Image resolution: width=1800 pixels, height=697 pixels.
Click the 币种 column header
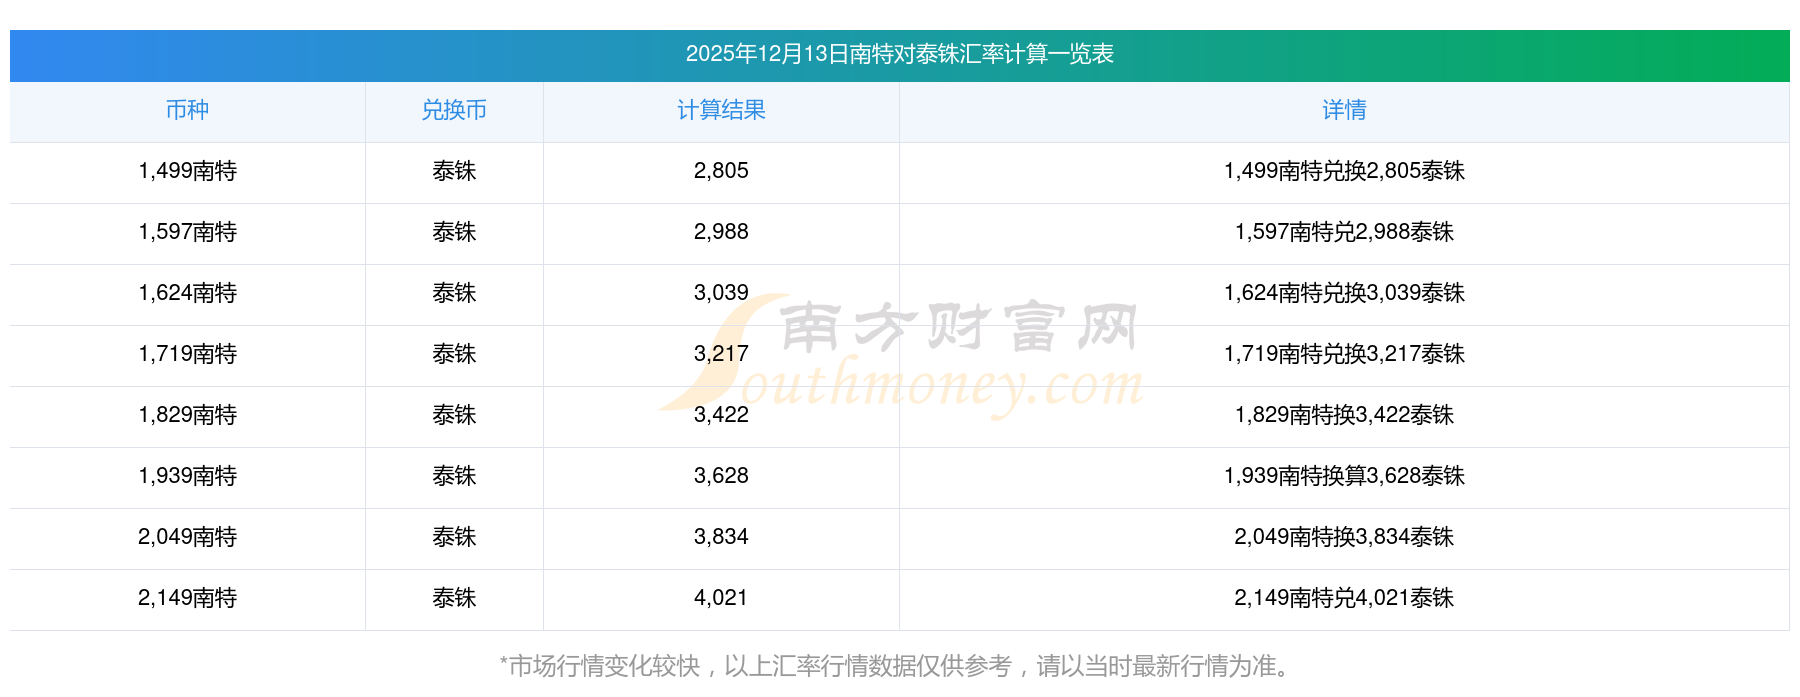point(187,110)
